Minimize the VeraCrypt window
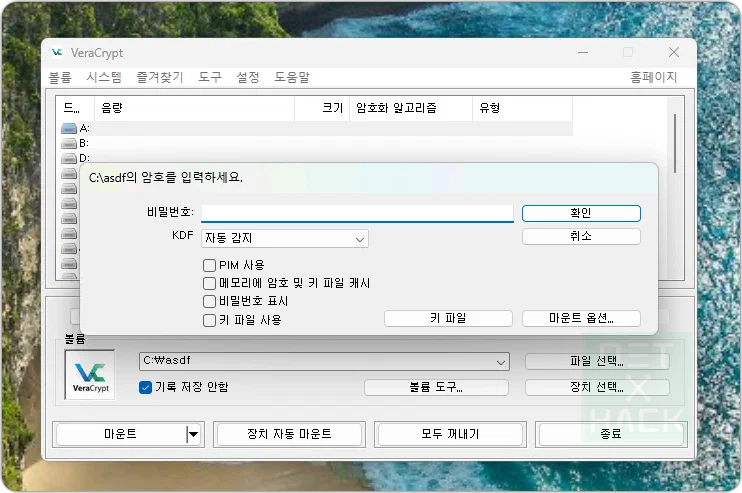Image resolution: width=742 pixels, height=493 pixels. point(583,52)
